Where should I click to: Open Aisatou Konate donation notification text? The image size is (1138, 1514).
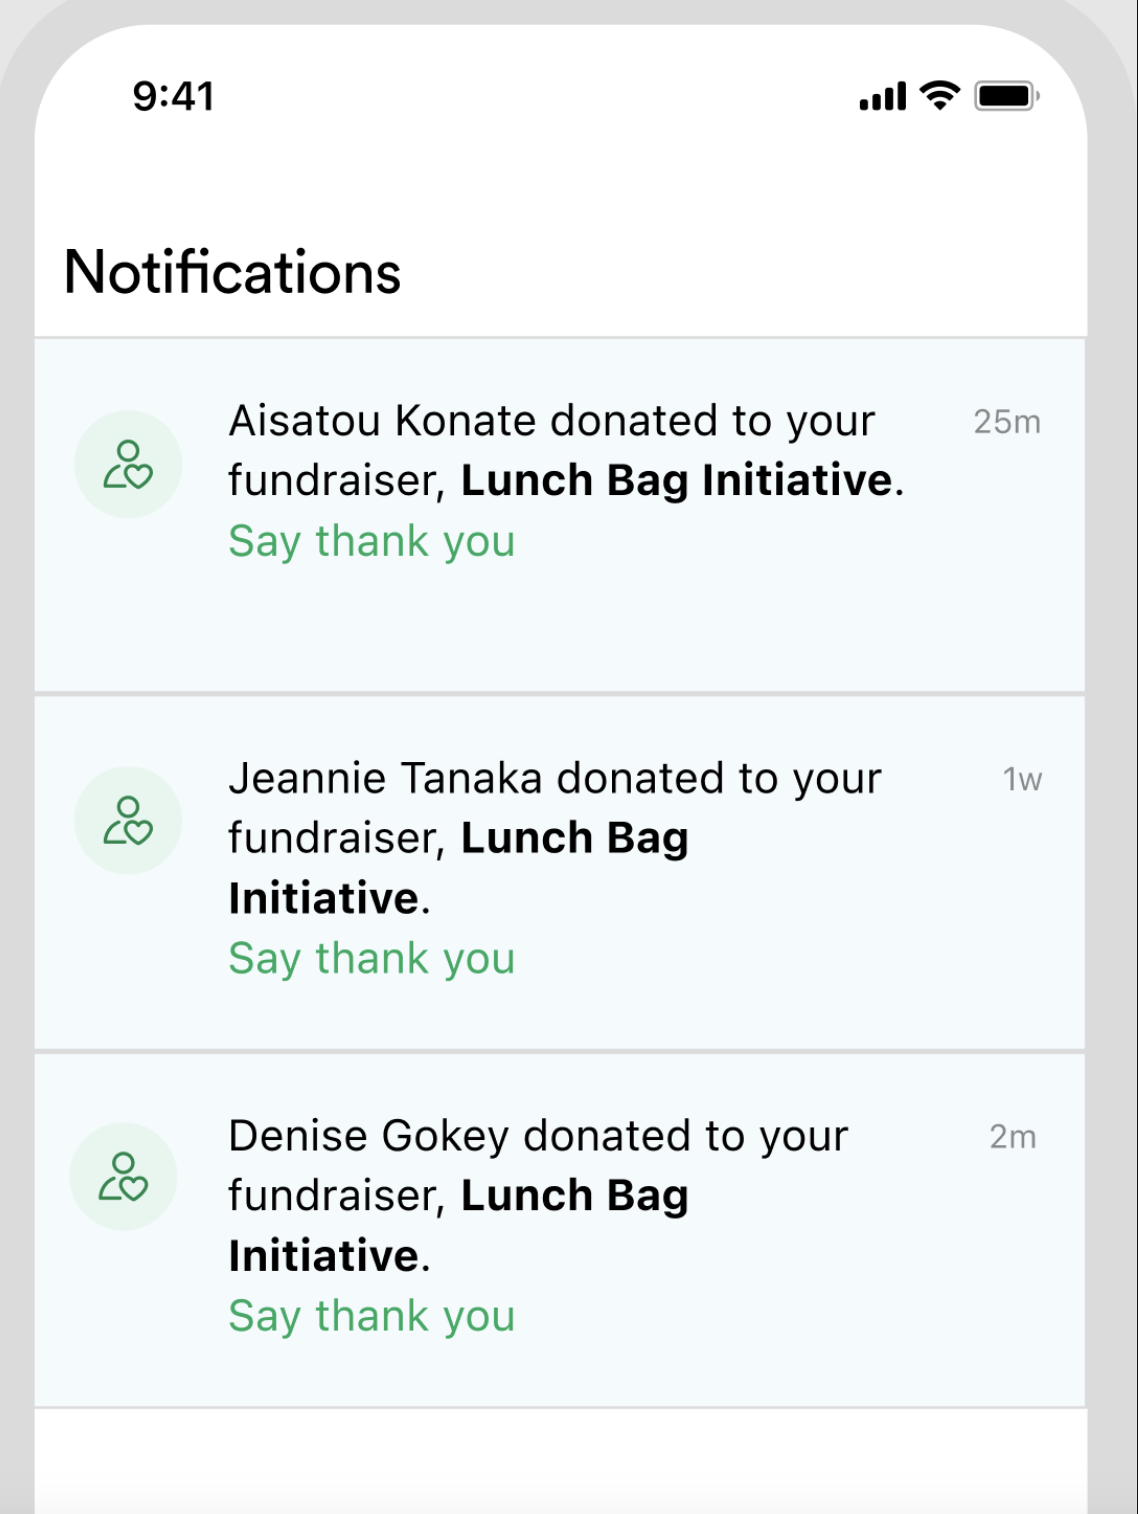pos(566,450)
